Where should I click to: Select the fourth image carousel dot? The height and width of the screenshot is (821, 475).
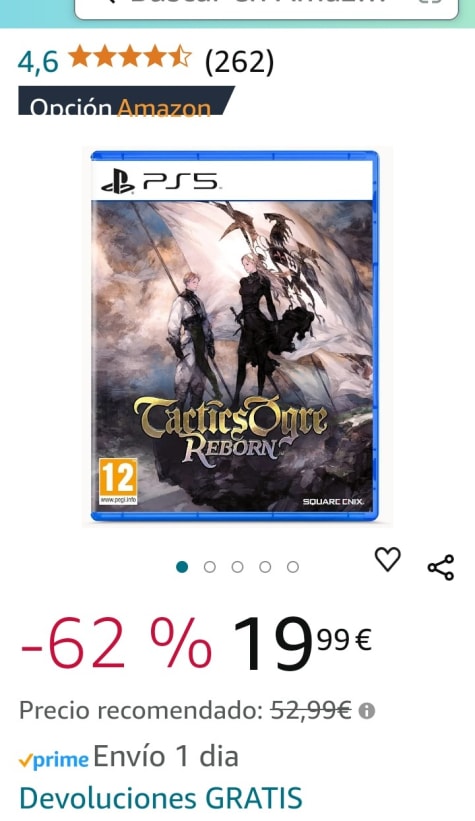pyautogui.click(x=266, y=567)
